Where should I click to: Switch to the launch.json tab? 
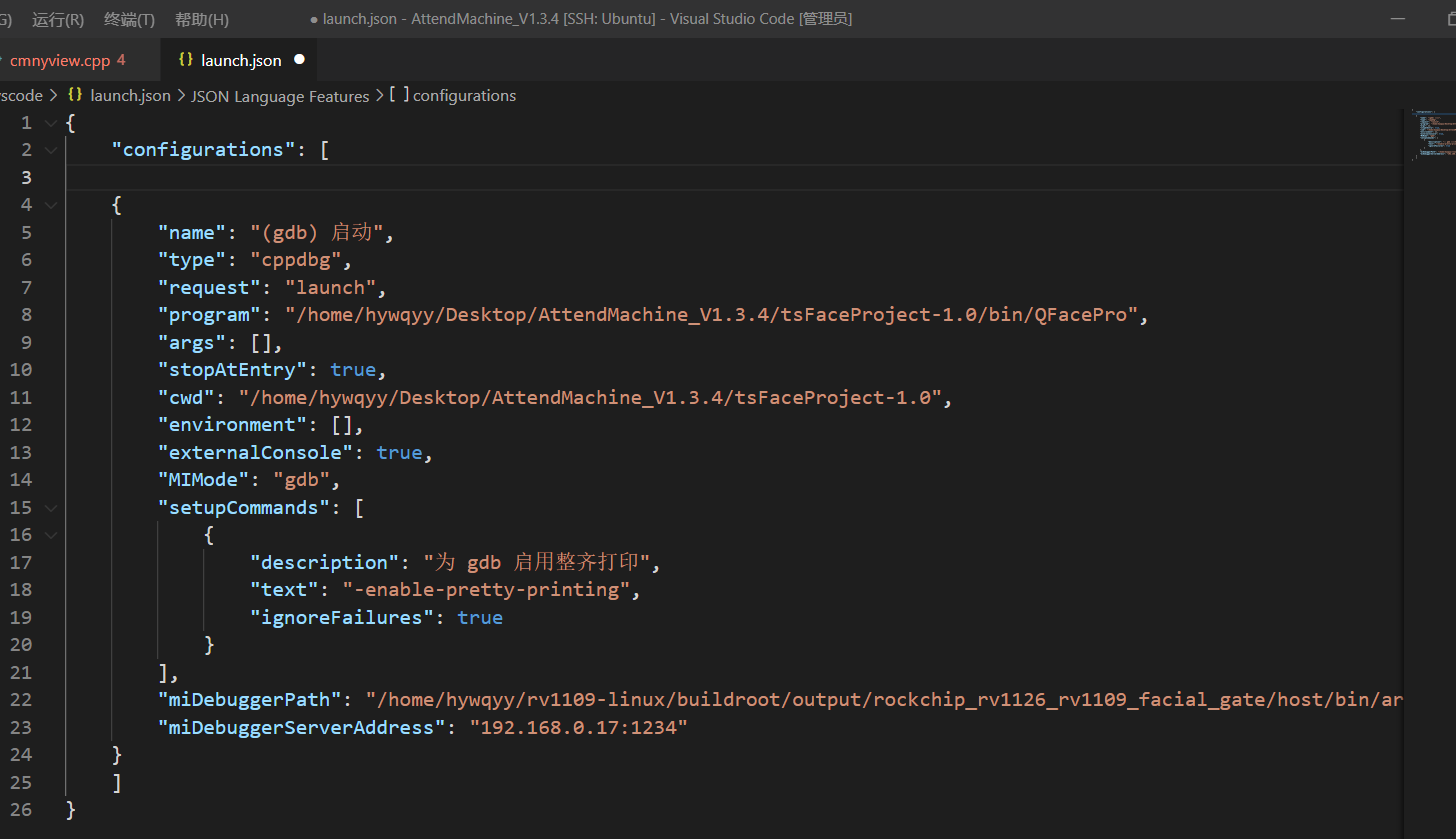pyautogui.click(x=241, y=60)
